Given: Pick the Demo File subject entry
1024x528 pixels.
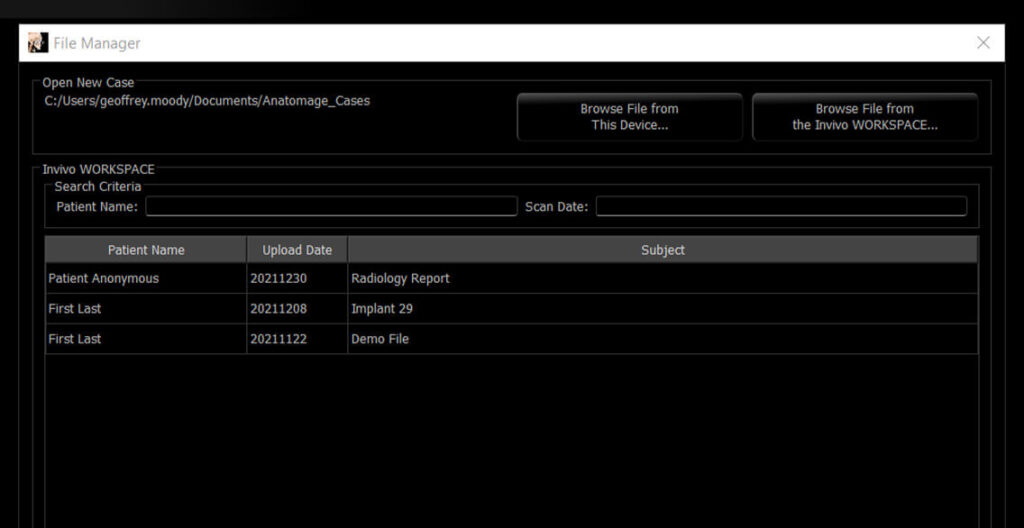Looking at the screenshot, I should coord(380,339).
